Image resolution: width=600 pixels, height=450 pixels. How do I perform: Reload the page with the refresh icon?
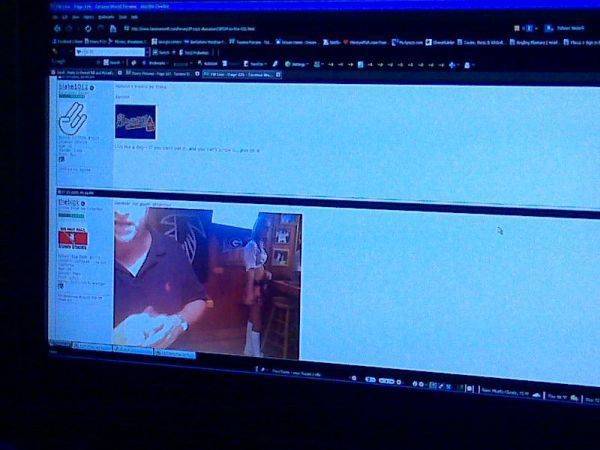[88, 28]
